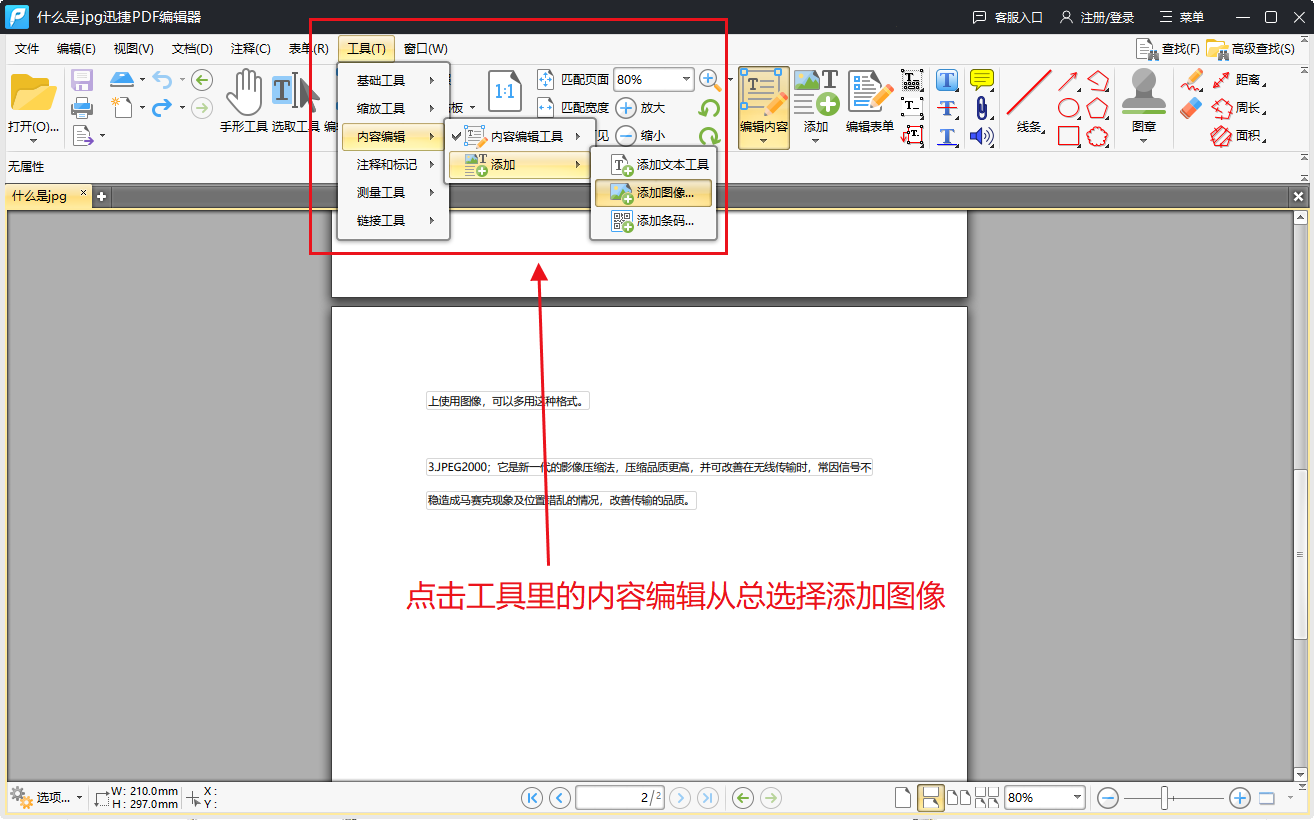The height and width of the screenshot is (820, 1315).
Task: Open the status bar 80% zoom dropdown
Action: click(1077, 797)
